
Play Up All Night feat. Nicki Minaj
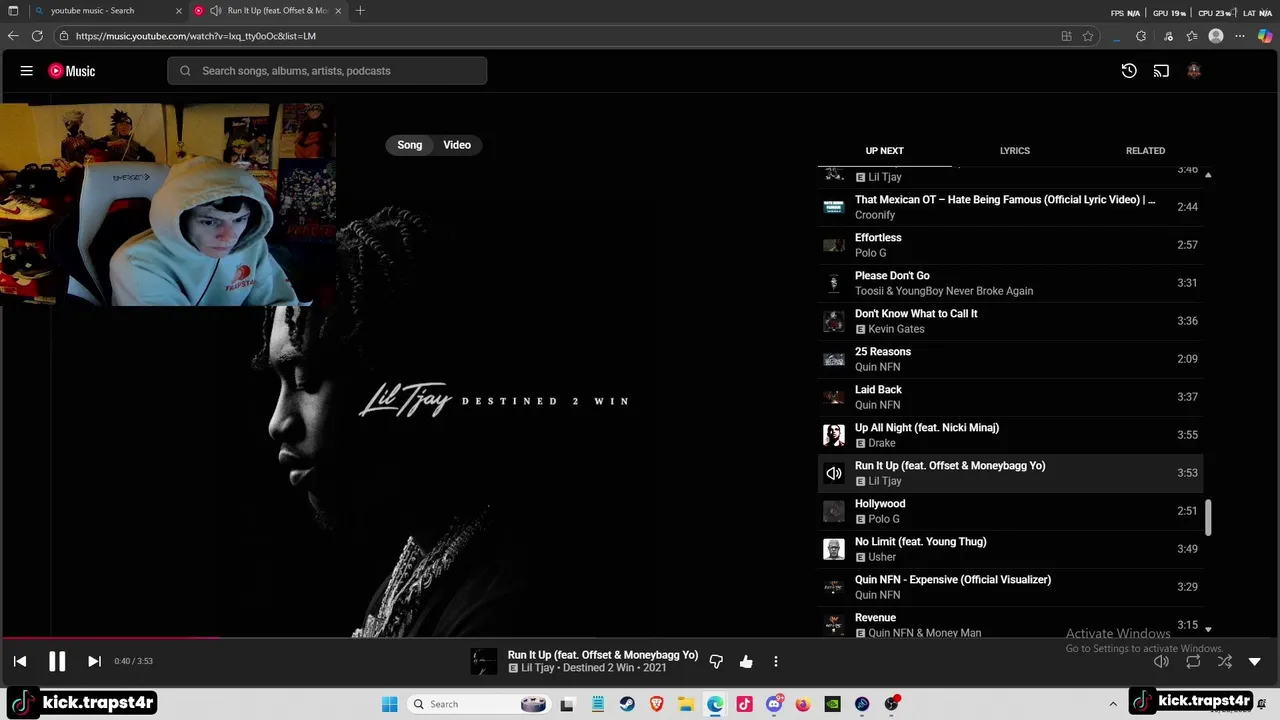[x=1010, y=435]
